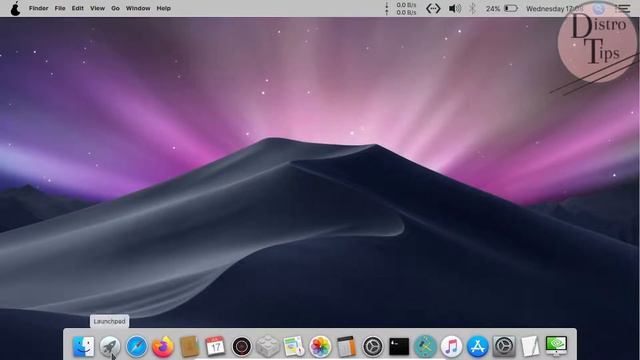Click the Wednesday clock in menu bar
The width and height of the screenshot is (640, 360).
tap(555, 9)
